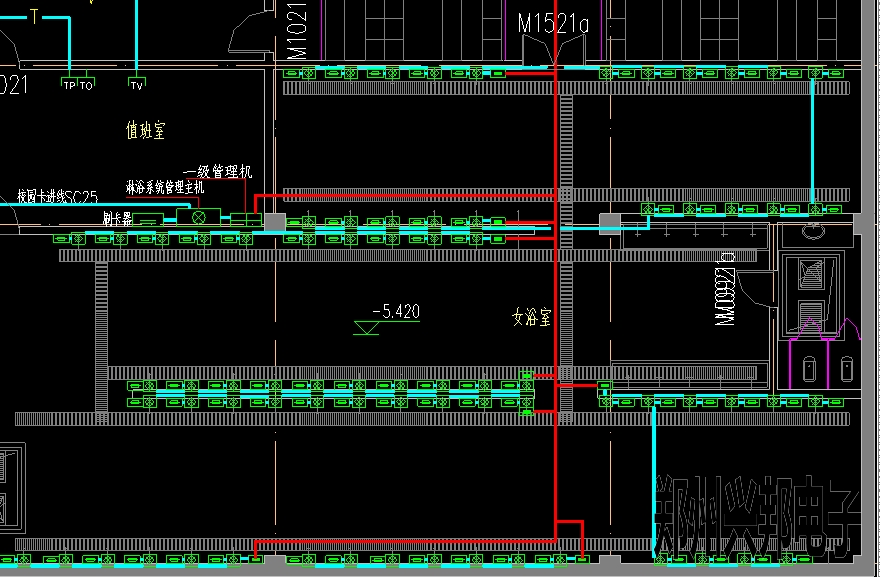
Task: Select the 女浴室 room label
Action: (x=532, y=318)
